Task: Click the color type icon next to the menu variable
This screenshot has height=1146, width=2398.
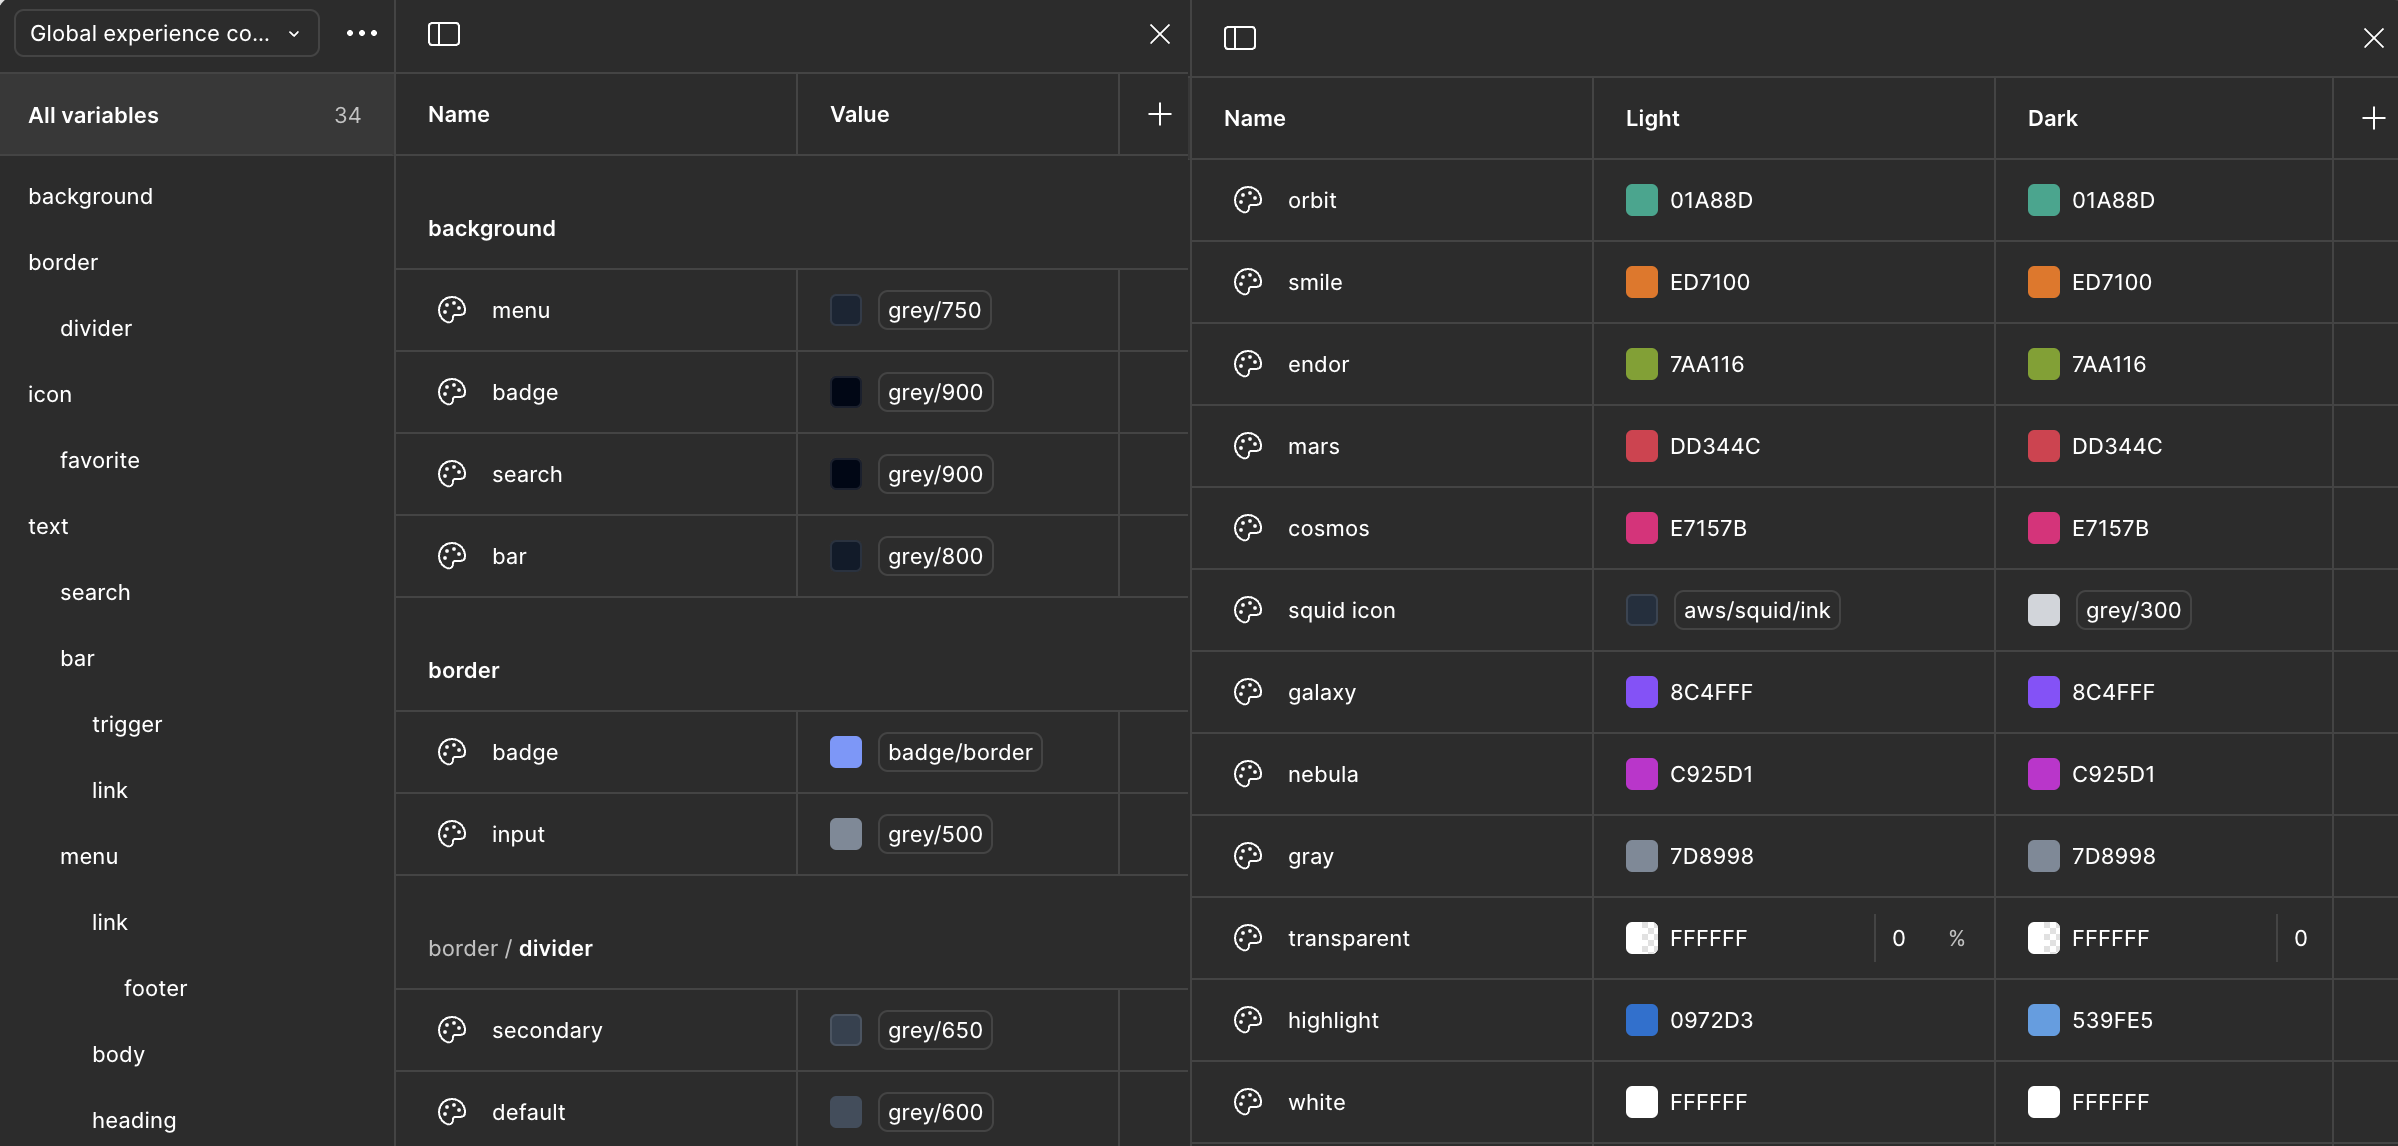Action: [452, 310]
